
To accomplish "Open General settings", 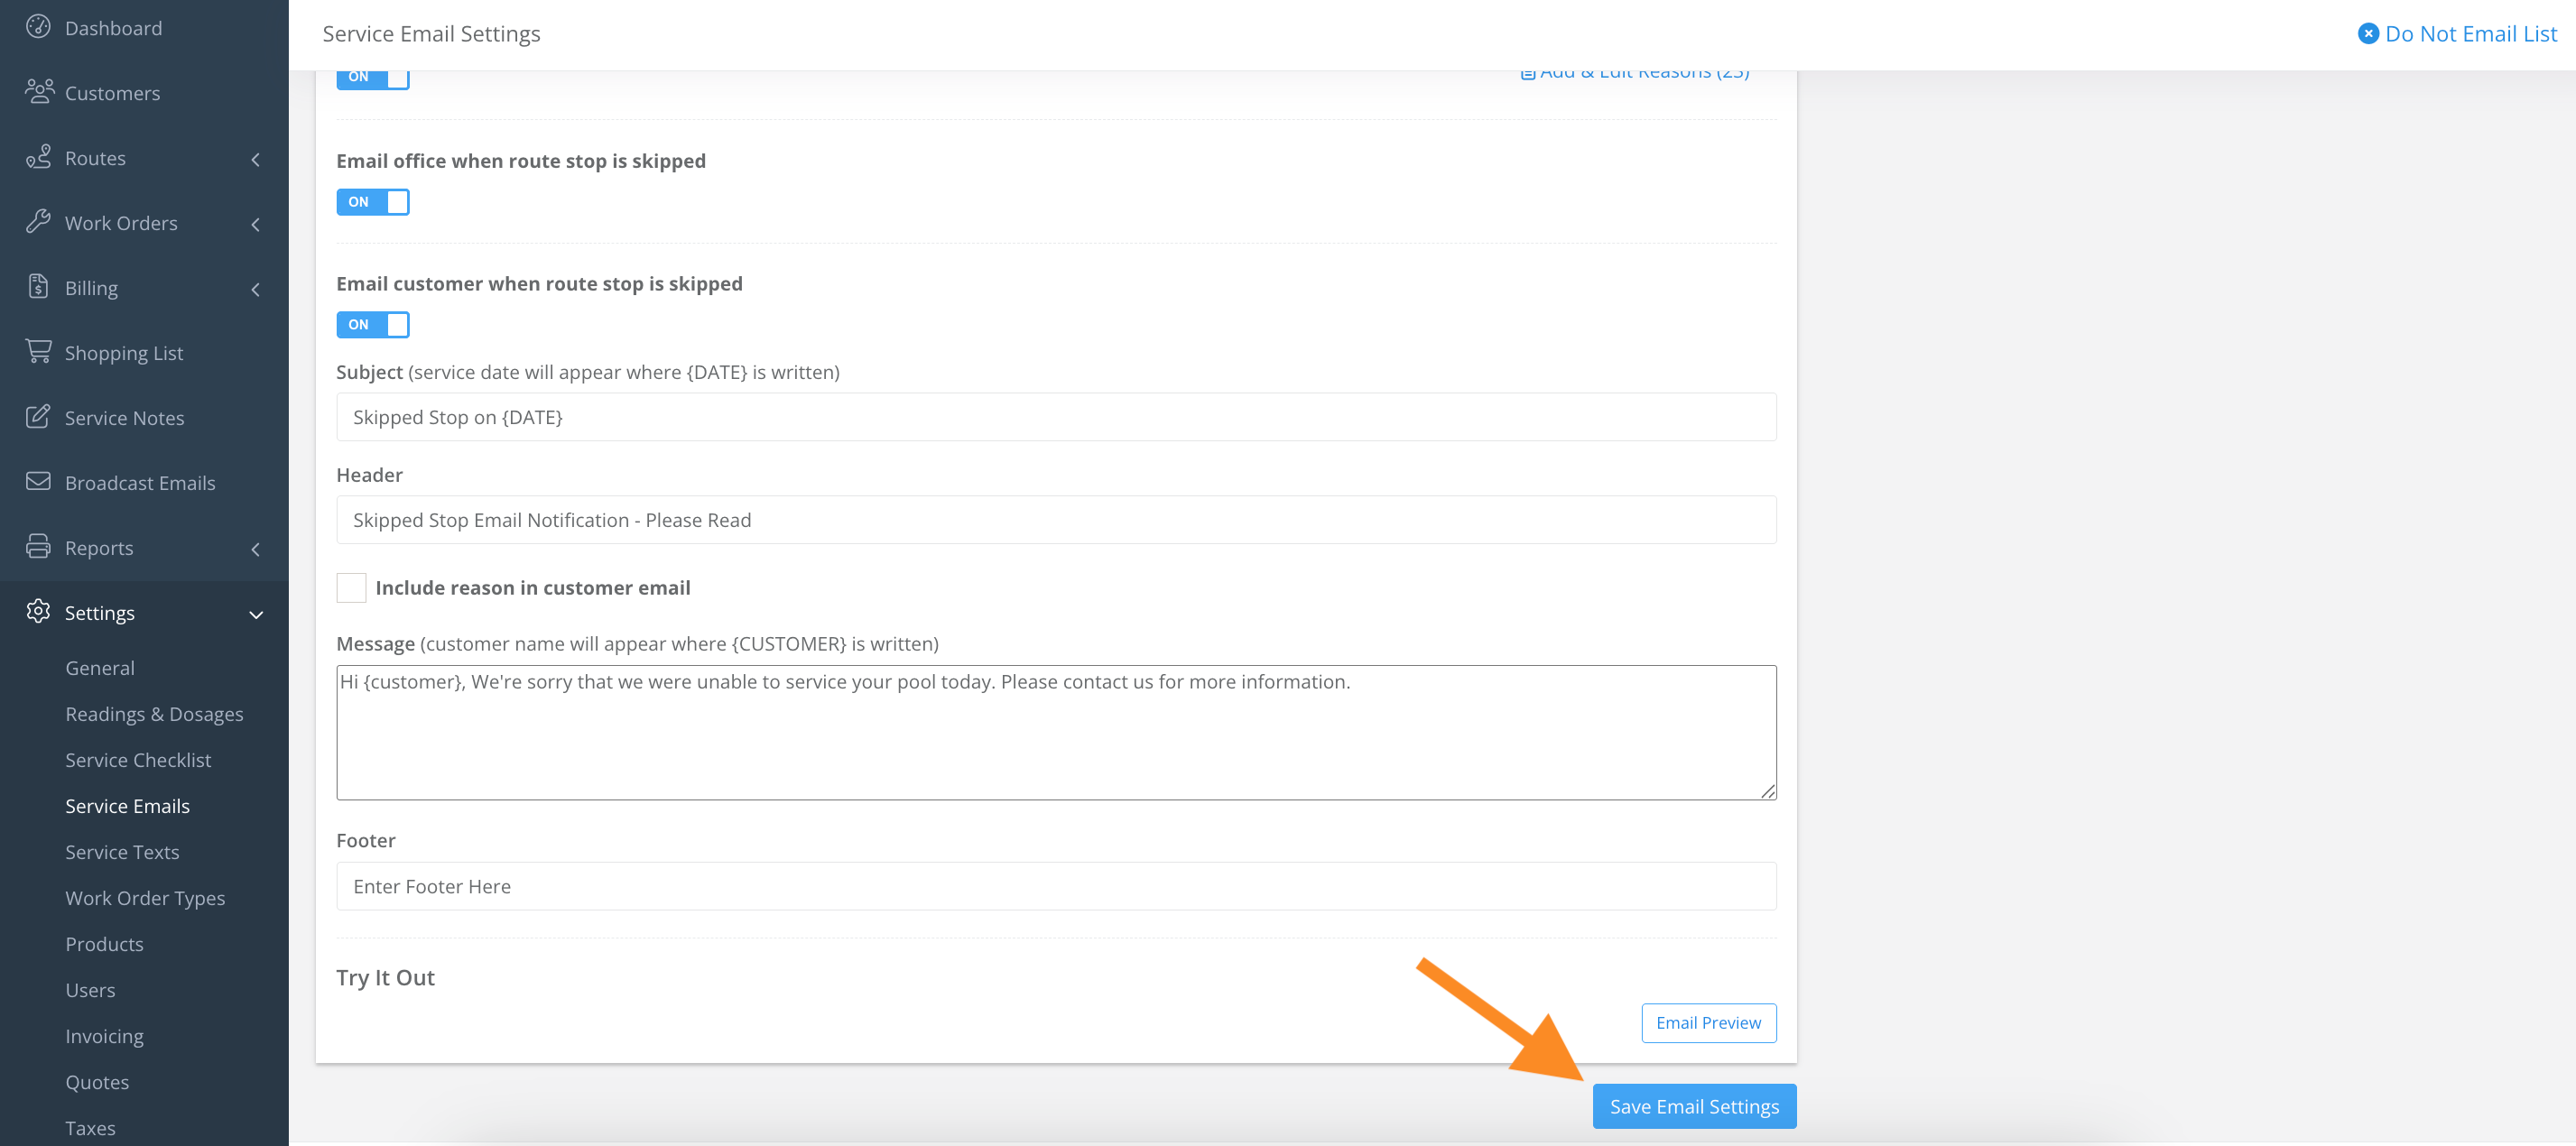I will [x=100, y=668].
